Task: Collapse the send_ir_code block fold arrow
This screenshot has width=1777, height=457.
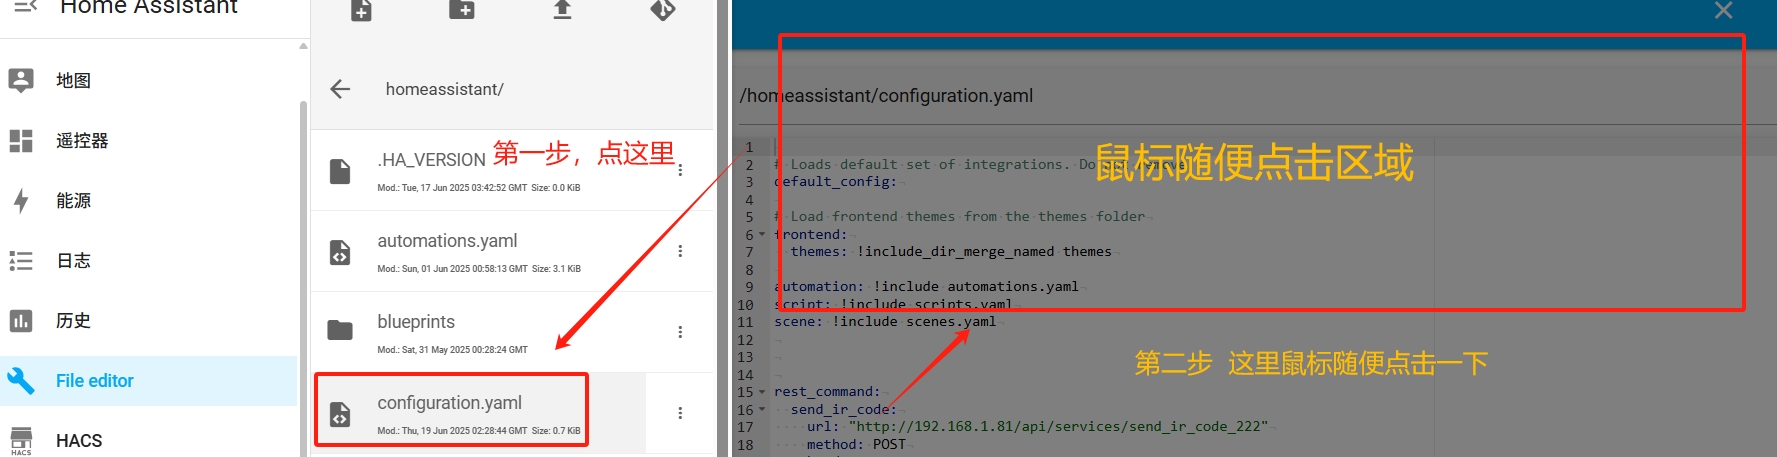Action: pos(762,409)
